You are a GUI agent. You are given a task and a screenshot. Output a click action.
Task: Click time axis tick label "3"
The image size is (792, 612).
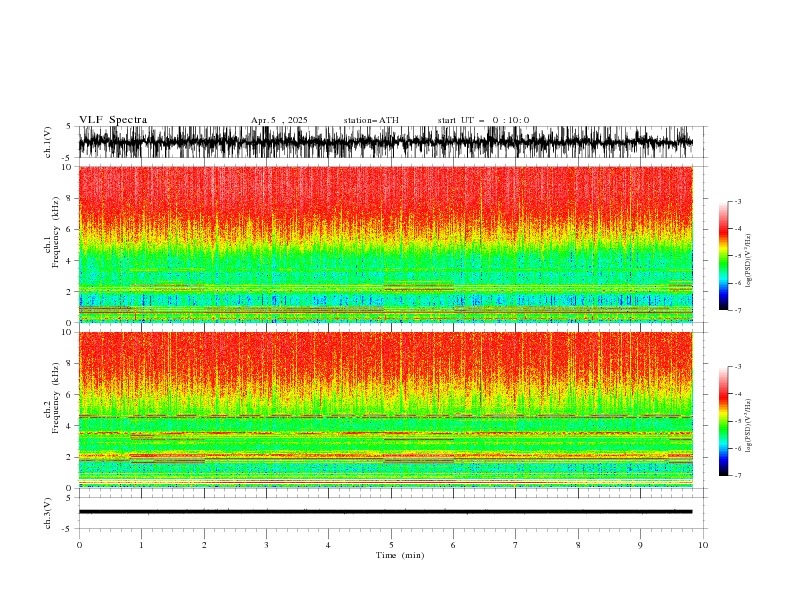266,545
